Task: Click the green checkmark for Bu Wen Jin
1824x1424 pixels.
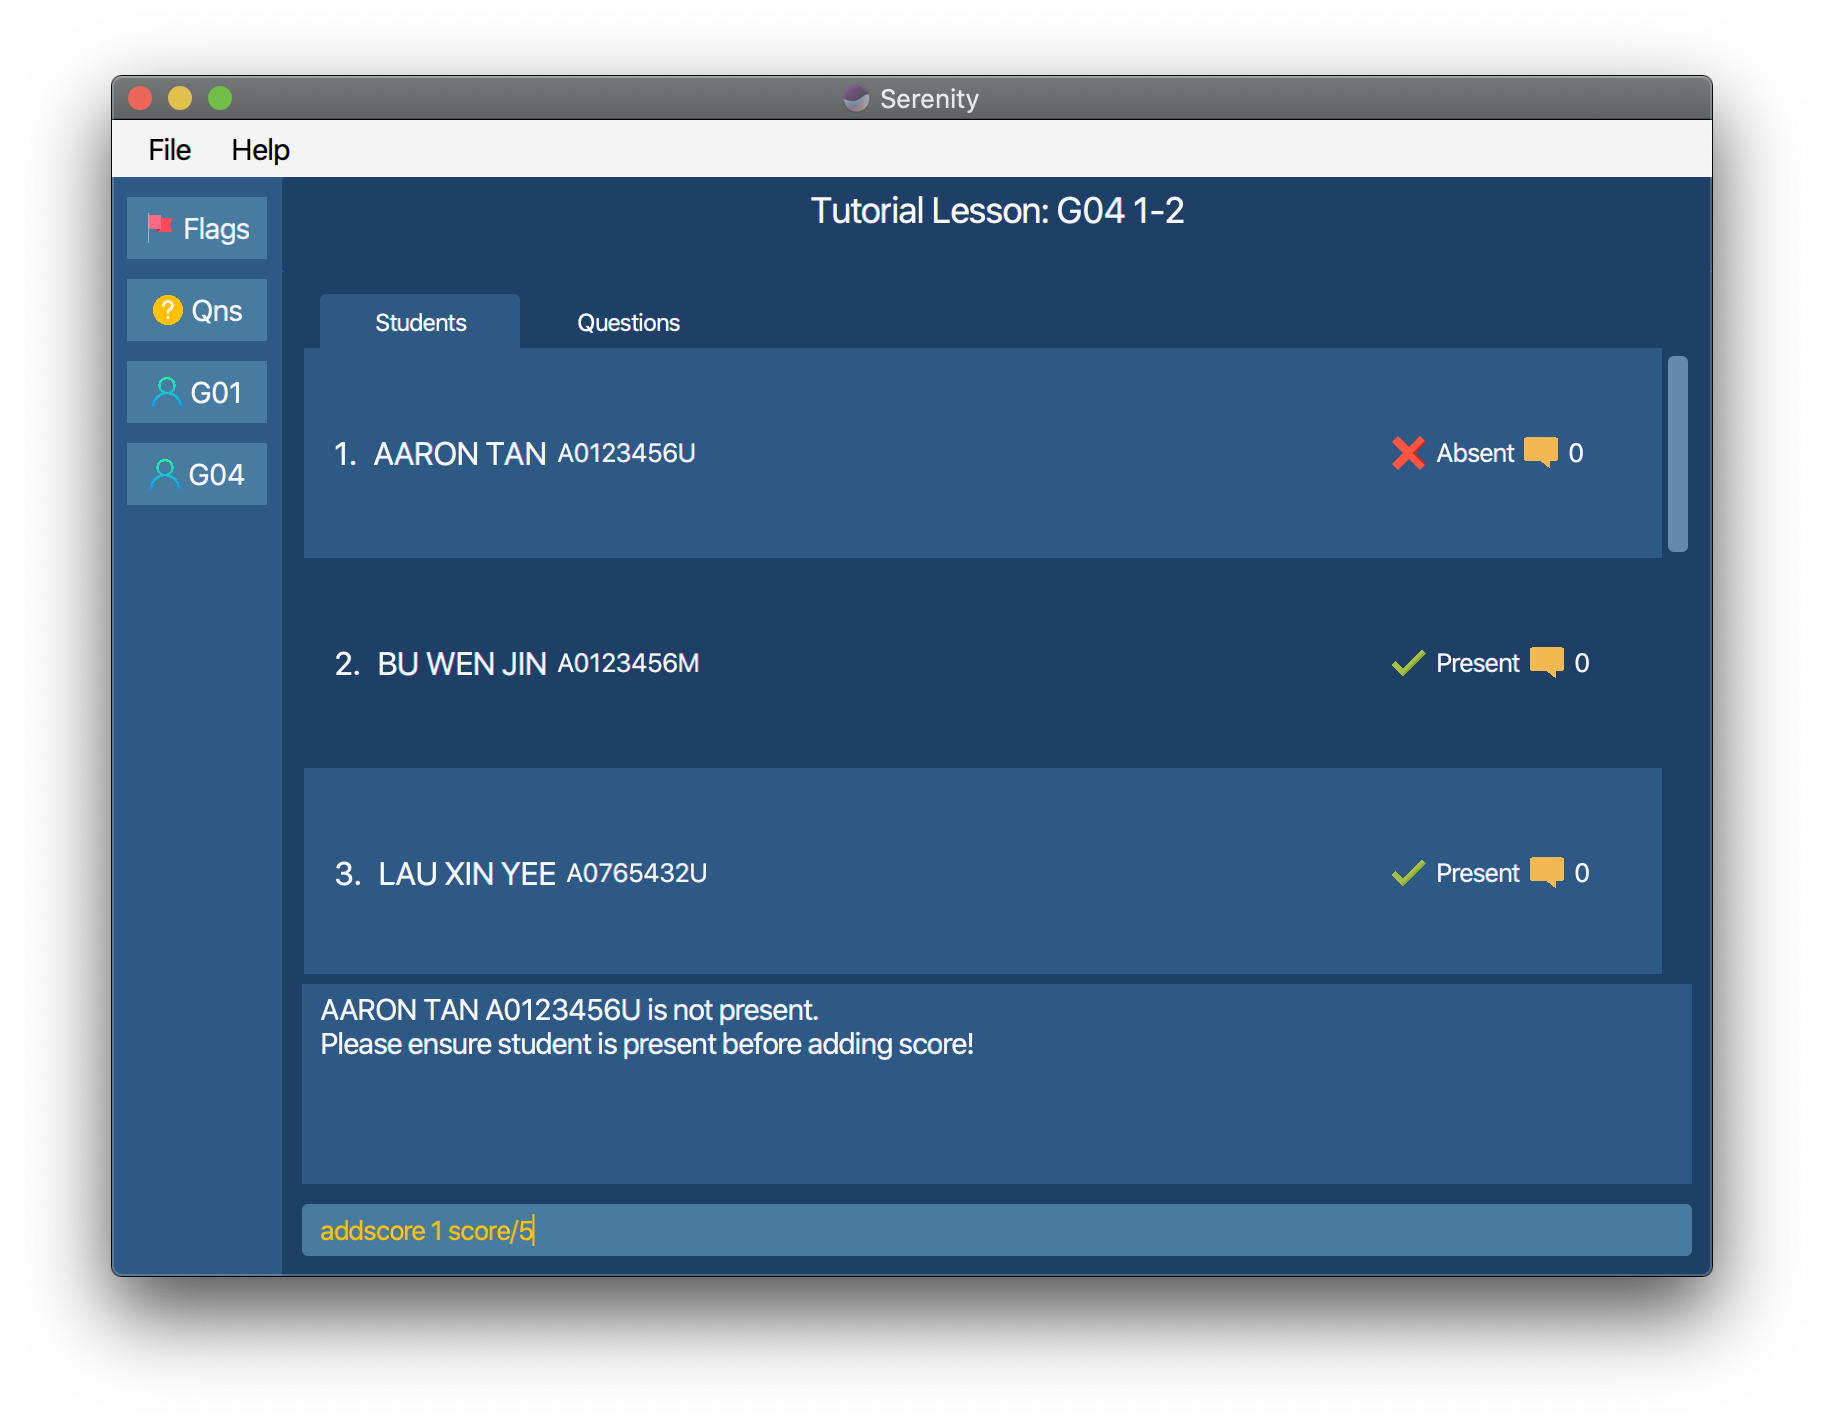Action: 1408,663
